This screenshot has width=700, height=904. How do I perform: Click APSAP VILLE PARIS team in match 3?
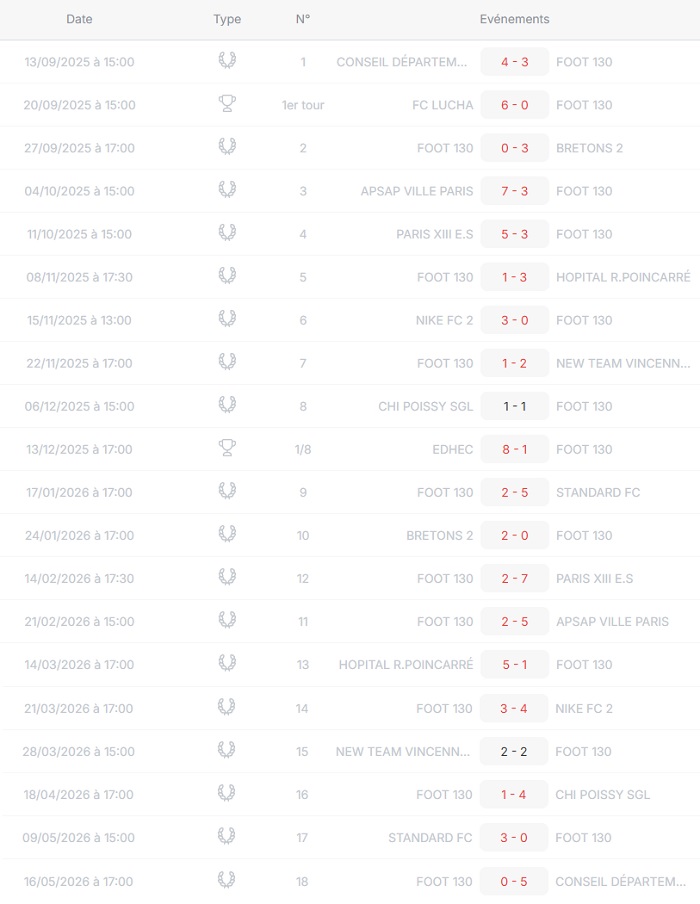[417, 191]
